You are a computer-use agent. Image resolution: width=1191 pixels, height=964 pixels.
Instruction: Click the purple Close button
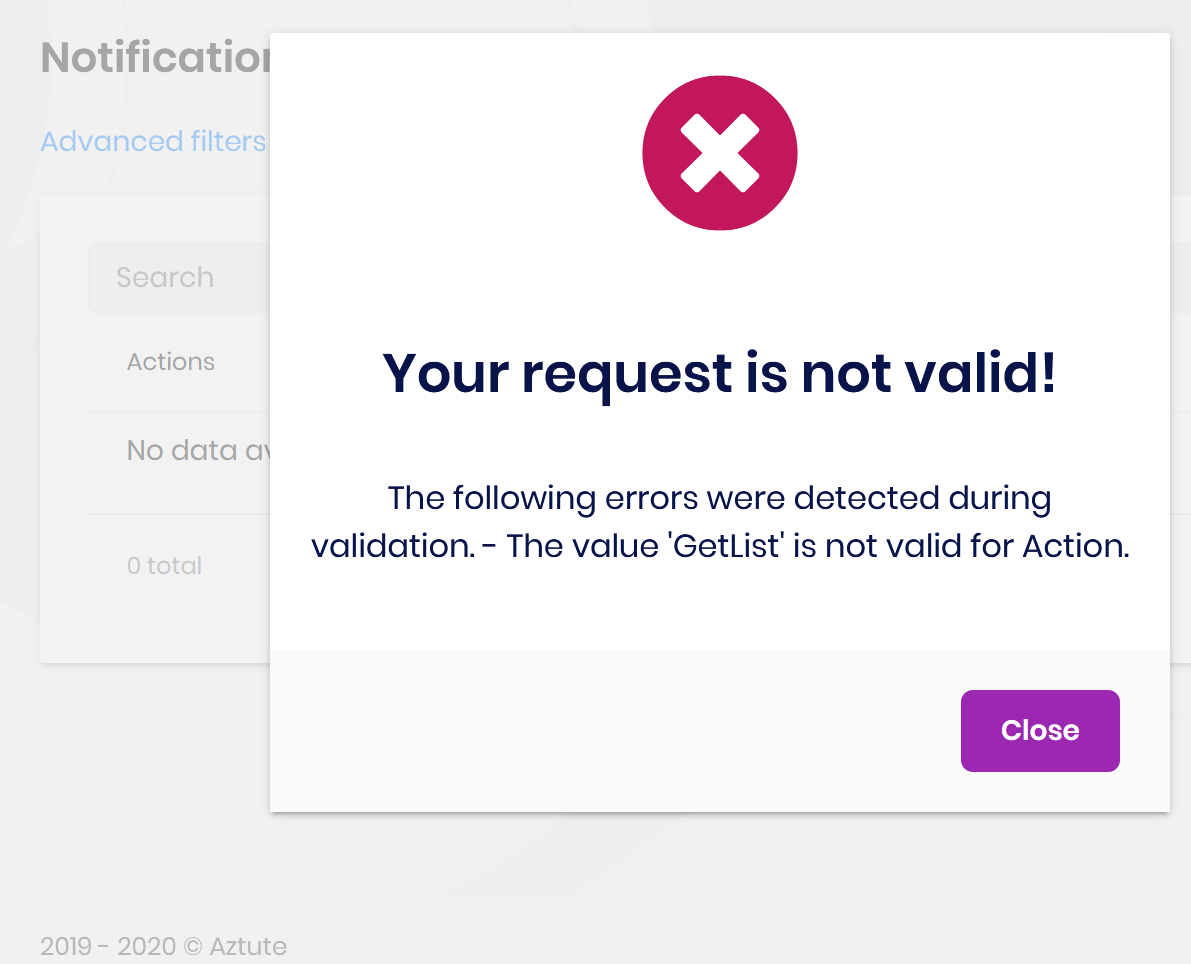click(x=1040, y=731)
